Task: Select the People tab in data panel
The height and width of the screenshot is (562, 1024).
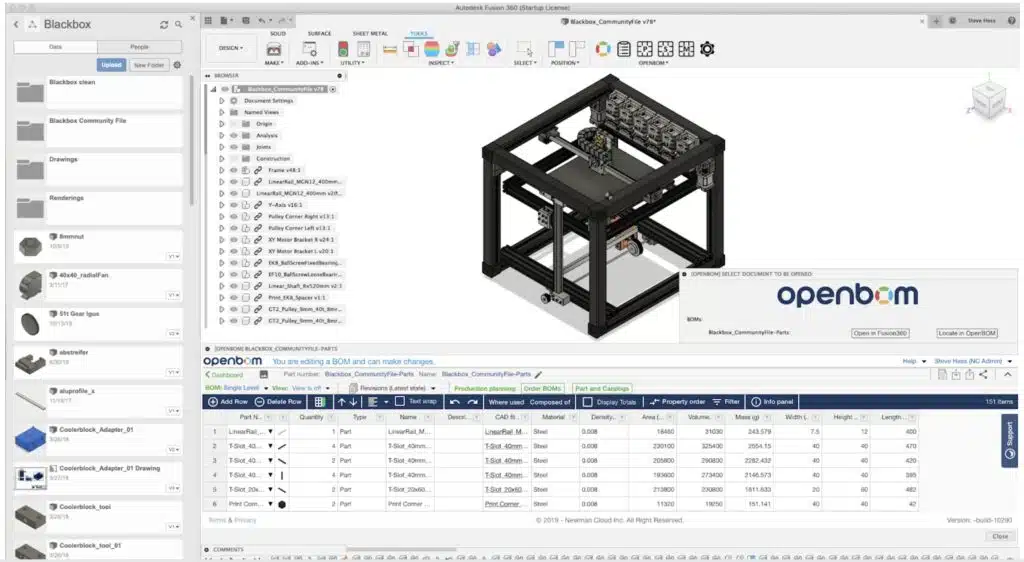Action: coord(139,47)
